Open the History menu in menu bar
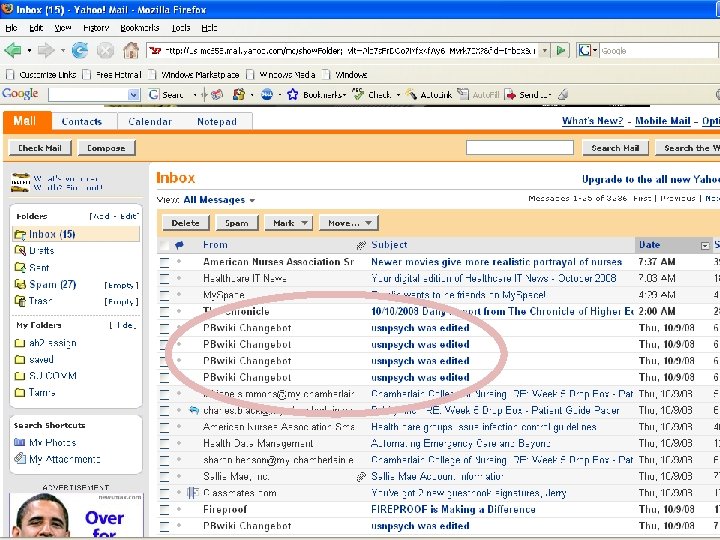This screenshot has height=540, width=720. point(96,28)
